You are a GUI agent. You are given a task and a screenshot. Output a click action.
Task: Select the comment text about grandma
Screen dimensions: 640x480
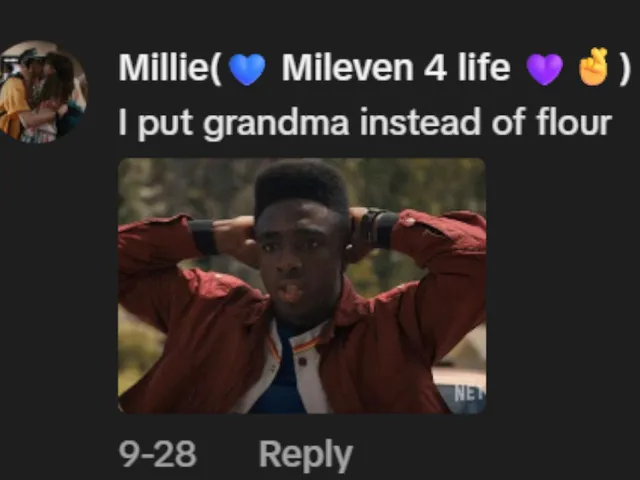[365, 122]
